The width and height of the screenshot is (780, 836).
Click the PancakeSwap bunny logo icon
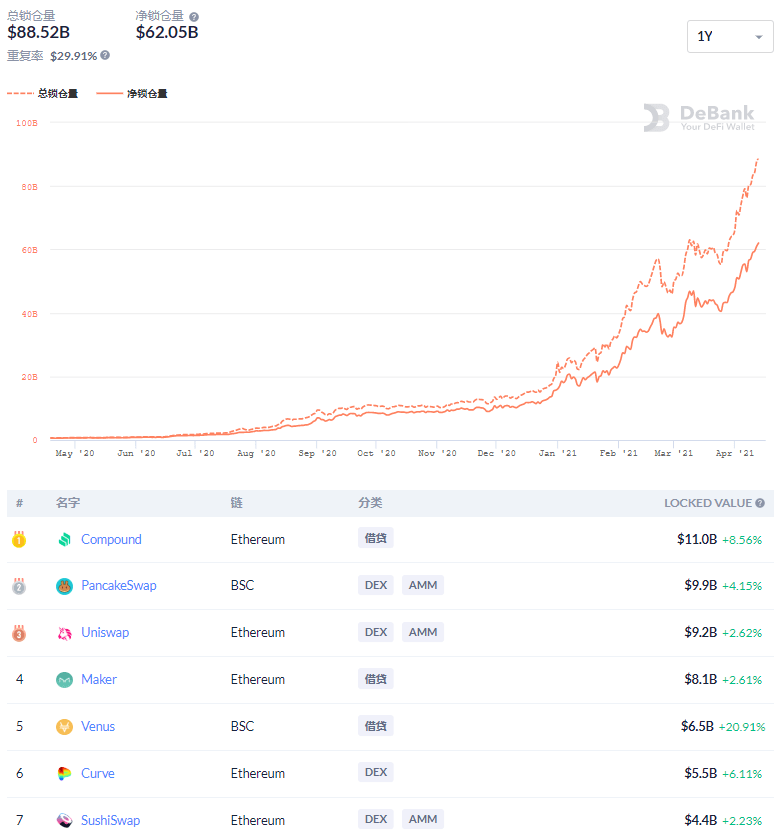click(65, 586)
